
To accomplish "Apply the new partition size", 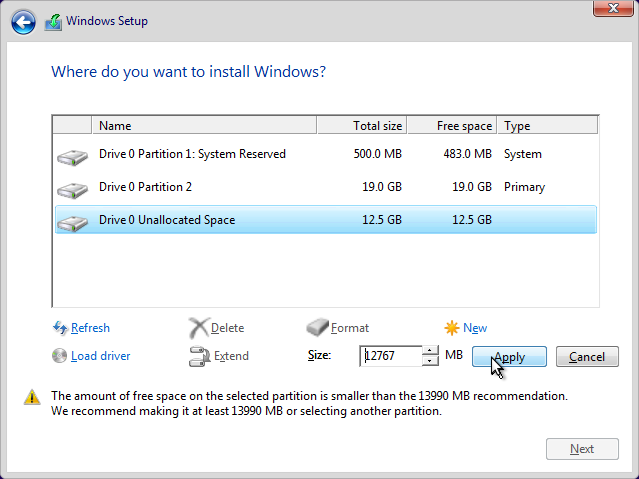I will click(x=509, y=357).
